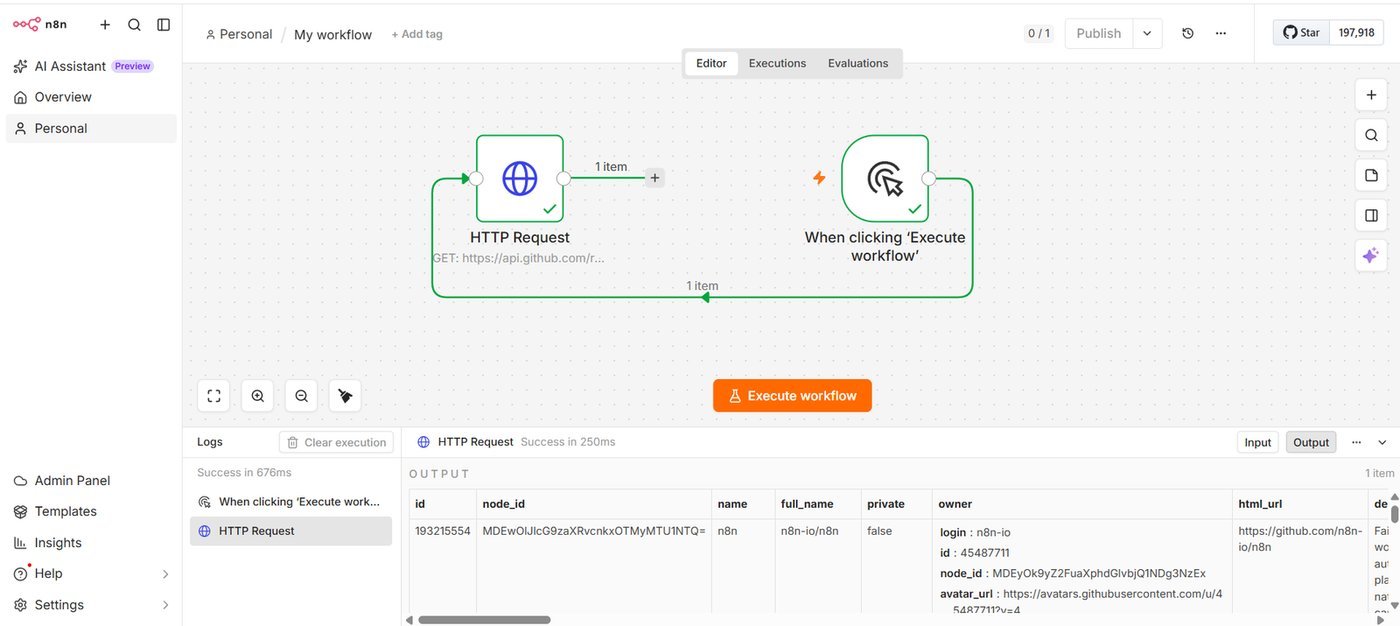The width and height of the screenshot is (1400, 626).
Task: Expand the Settings menu
Action: coord(91,604)
